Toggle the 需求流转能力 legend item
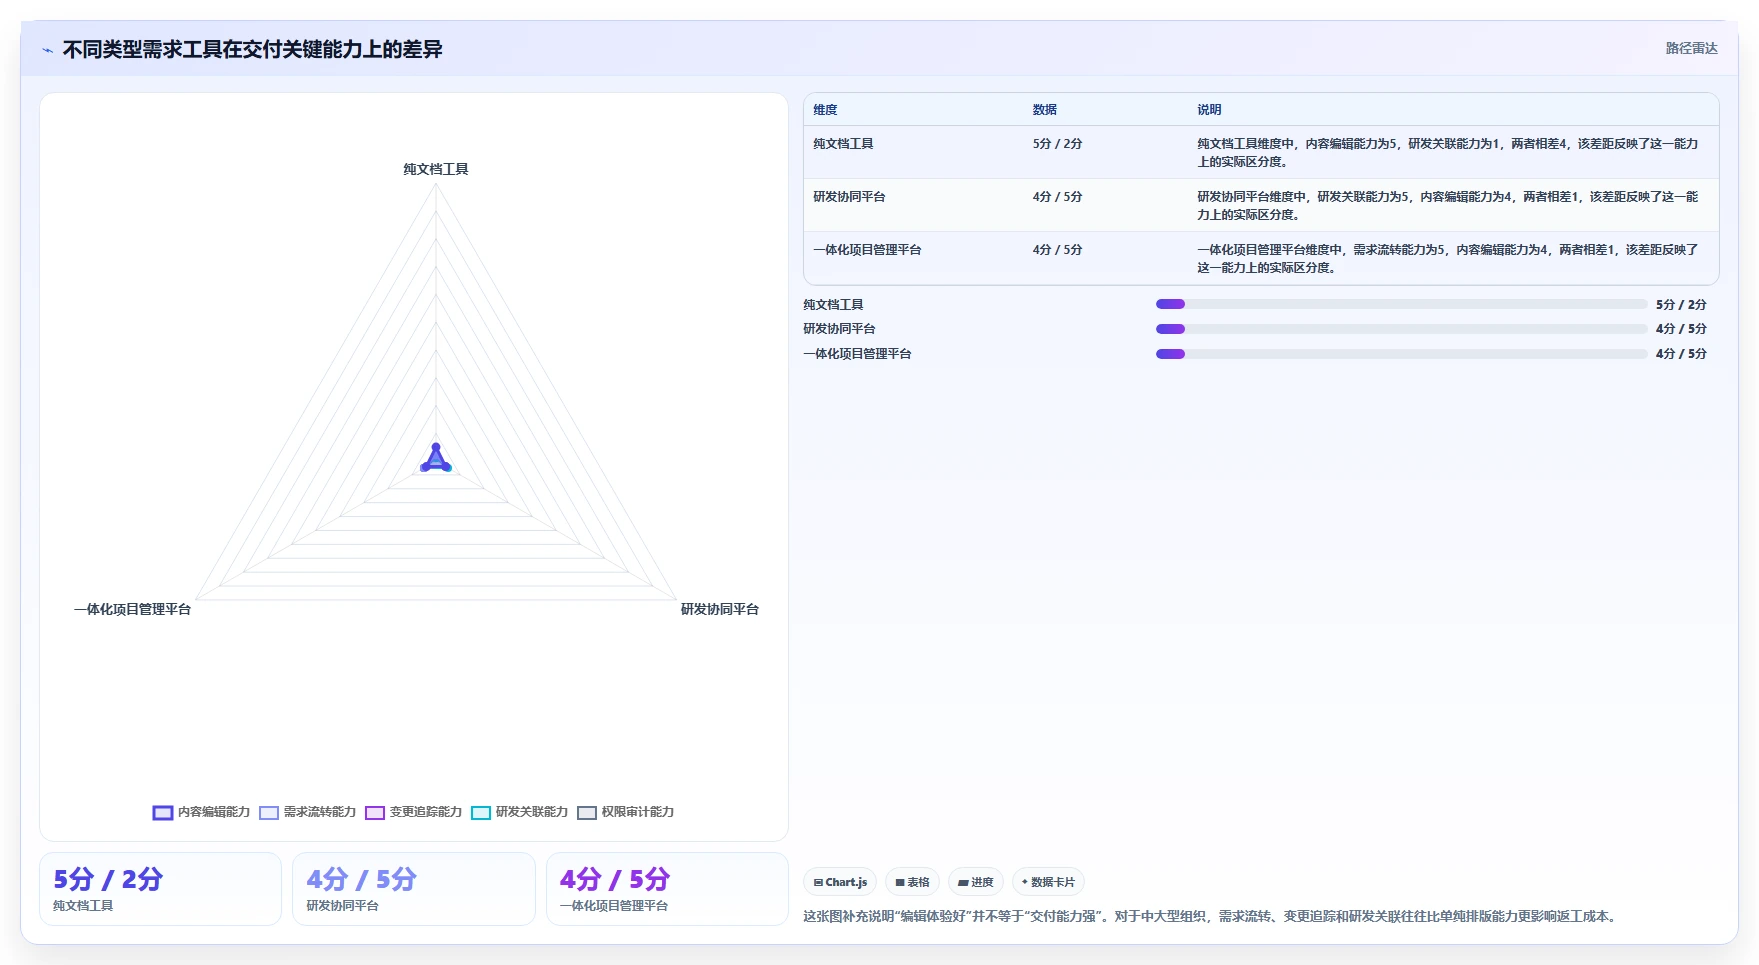1759x965 pixels. (307, 812)
